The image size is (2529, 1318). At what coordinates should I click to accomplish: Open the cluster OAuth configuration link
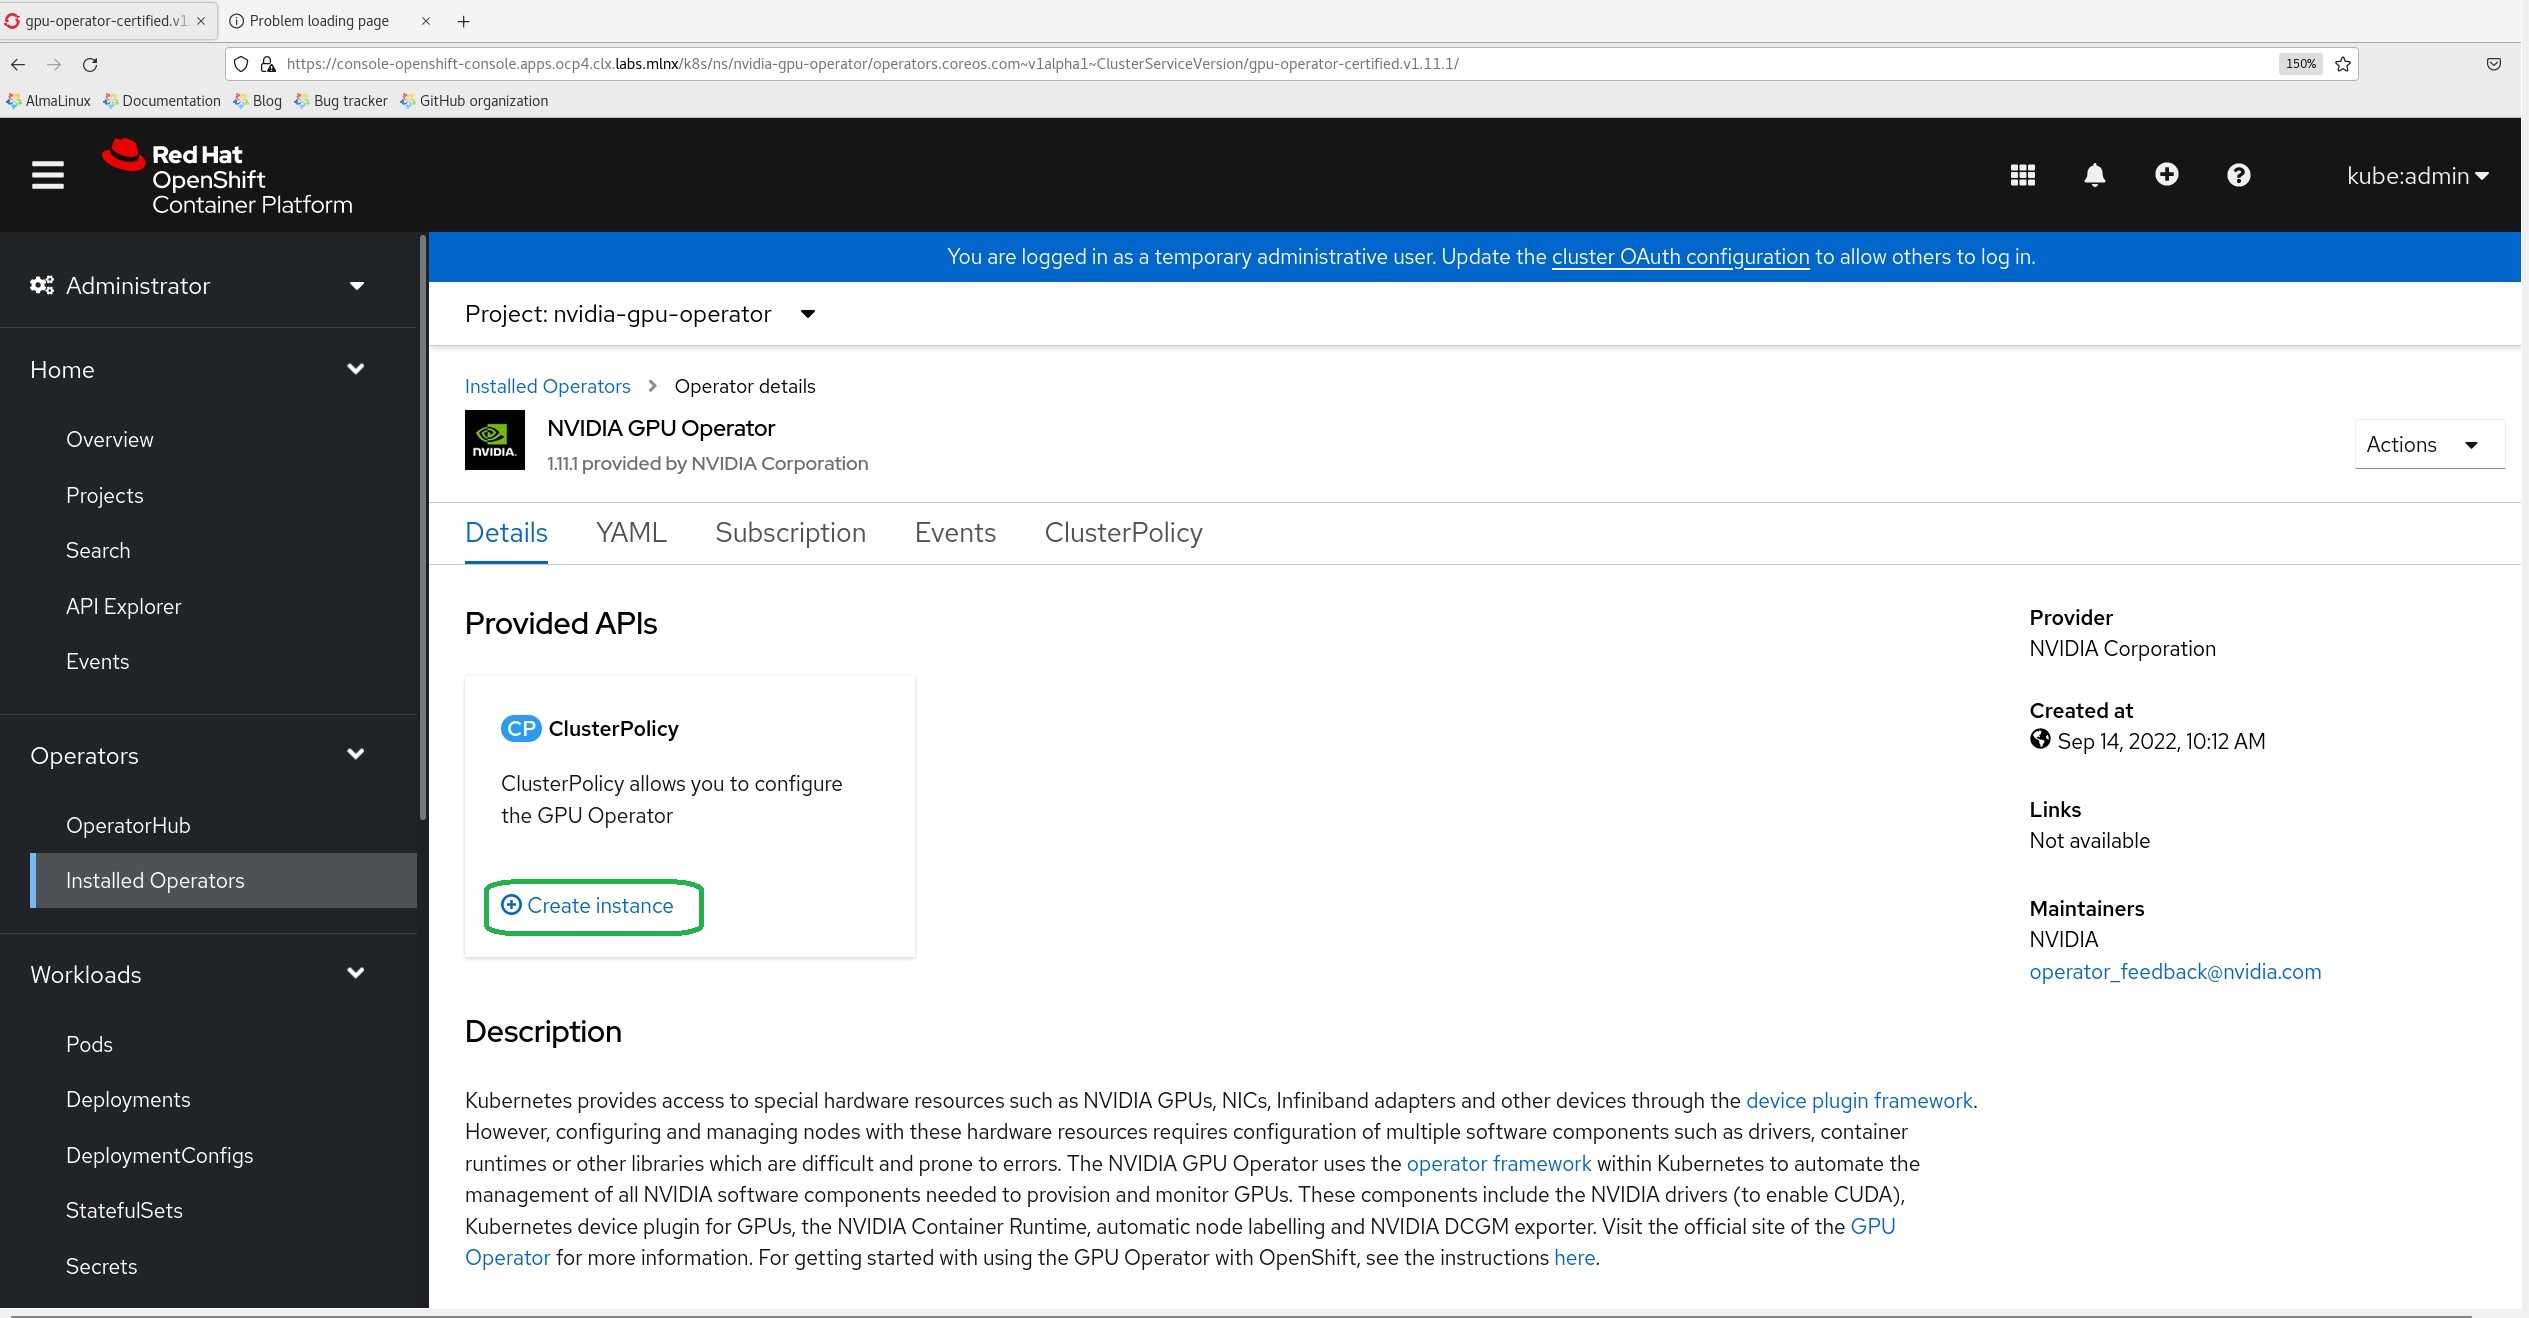(1680, 257)
